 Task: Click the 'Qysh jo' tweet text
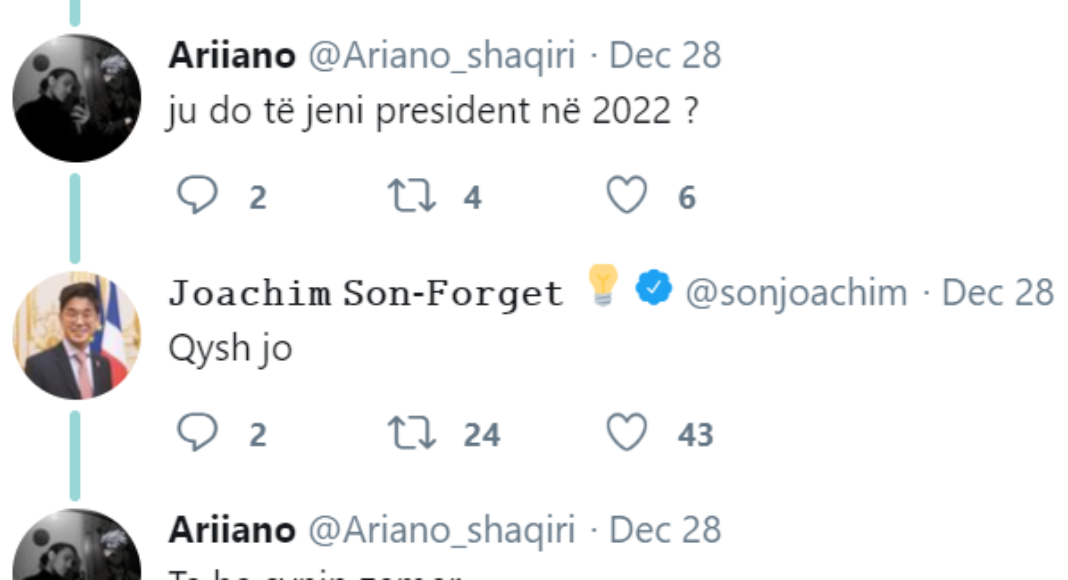click(231, 351)
